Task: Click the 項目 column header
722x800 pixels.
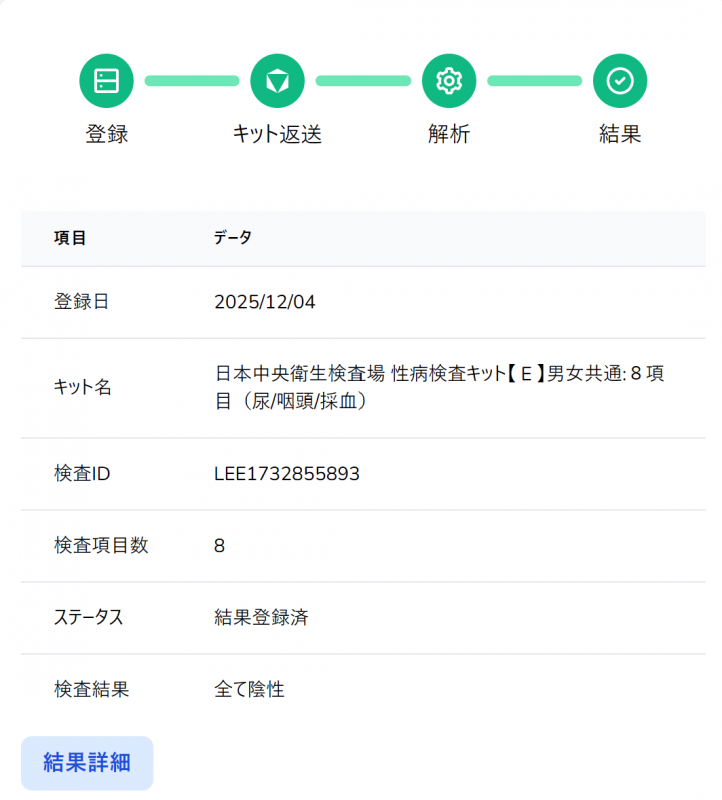Action: [70, 238]
